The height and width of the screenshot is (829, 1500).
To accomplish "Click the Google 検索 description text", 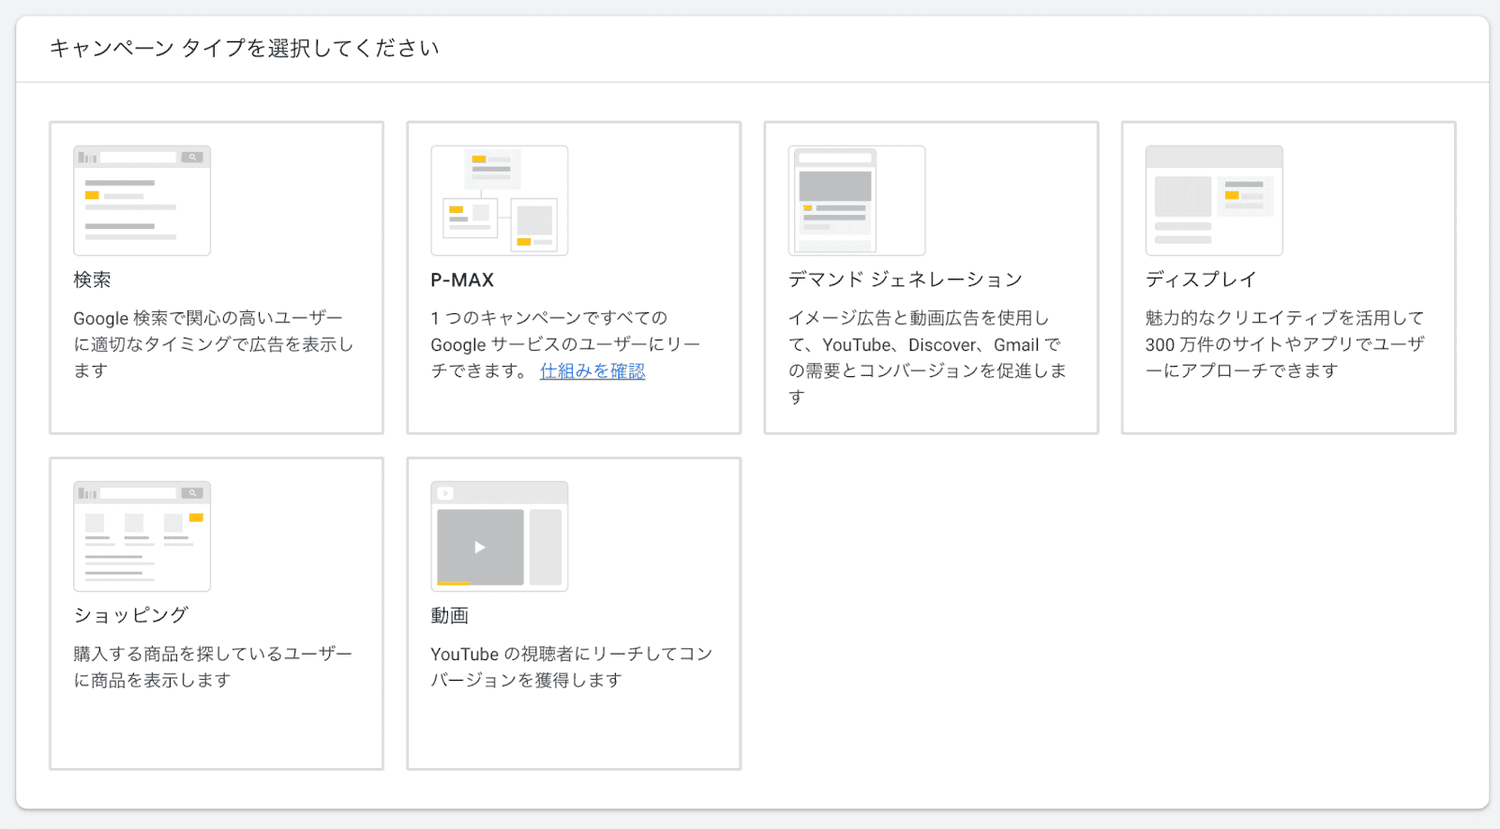I will (x=213, y=344).
